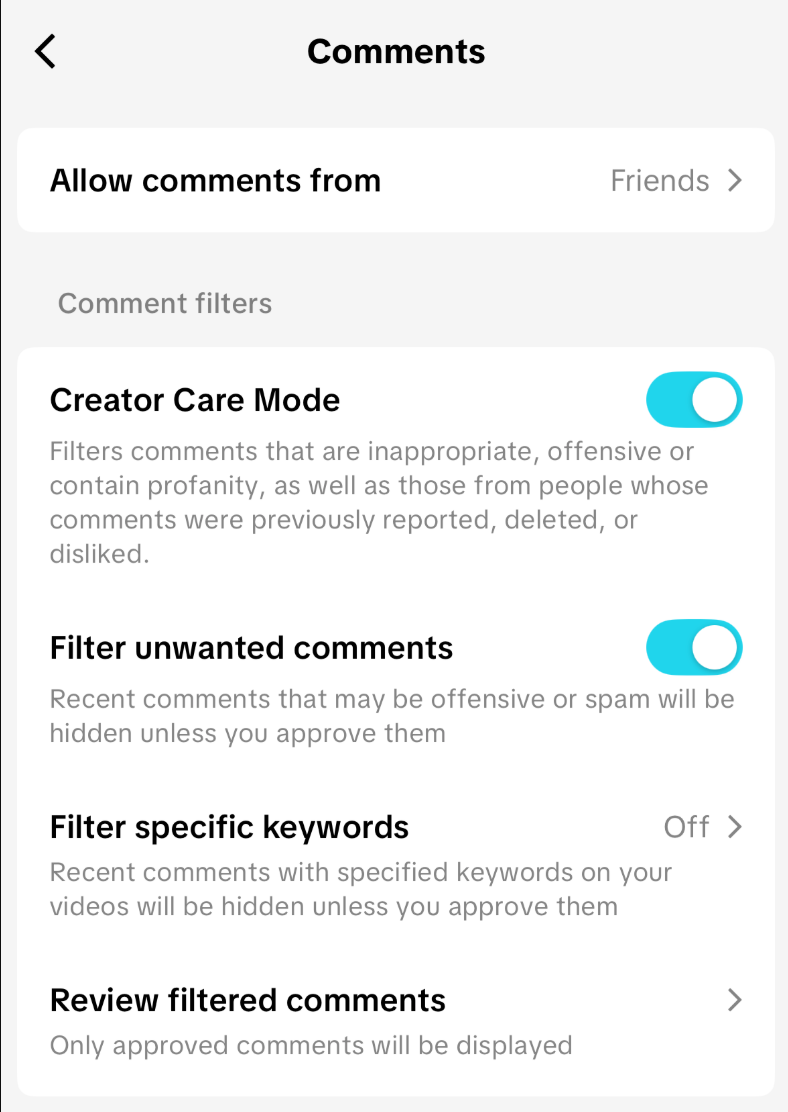Click the Comment filters section header
The height and width of the screenshot is (1112, 788).
click(x=165, y=303)
